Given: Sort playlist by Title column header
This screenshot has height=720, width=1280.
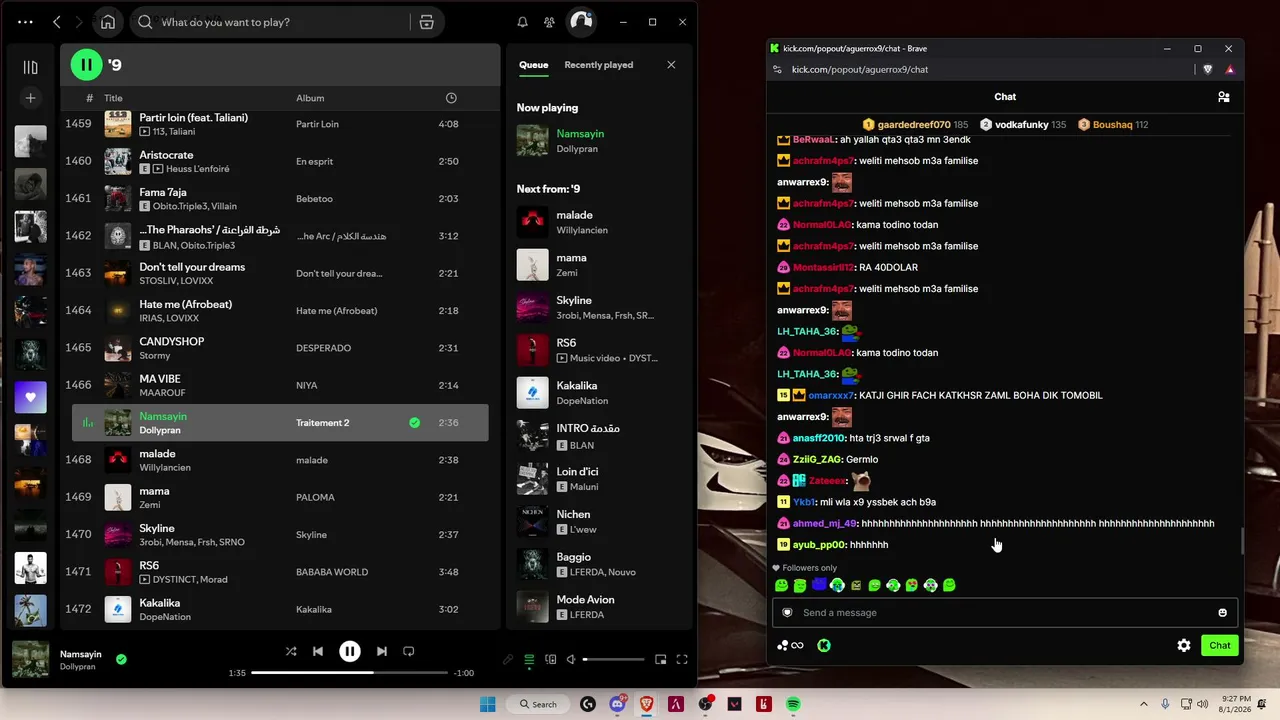Looking at the screenshot, I should (x=113, y=98).
